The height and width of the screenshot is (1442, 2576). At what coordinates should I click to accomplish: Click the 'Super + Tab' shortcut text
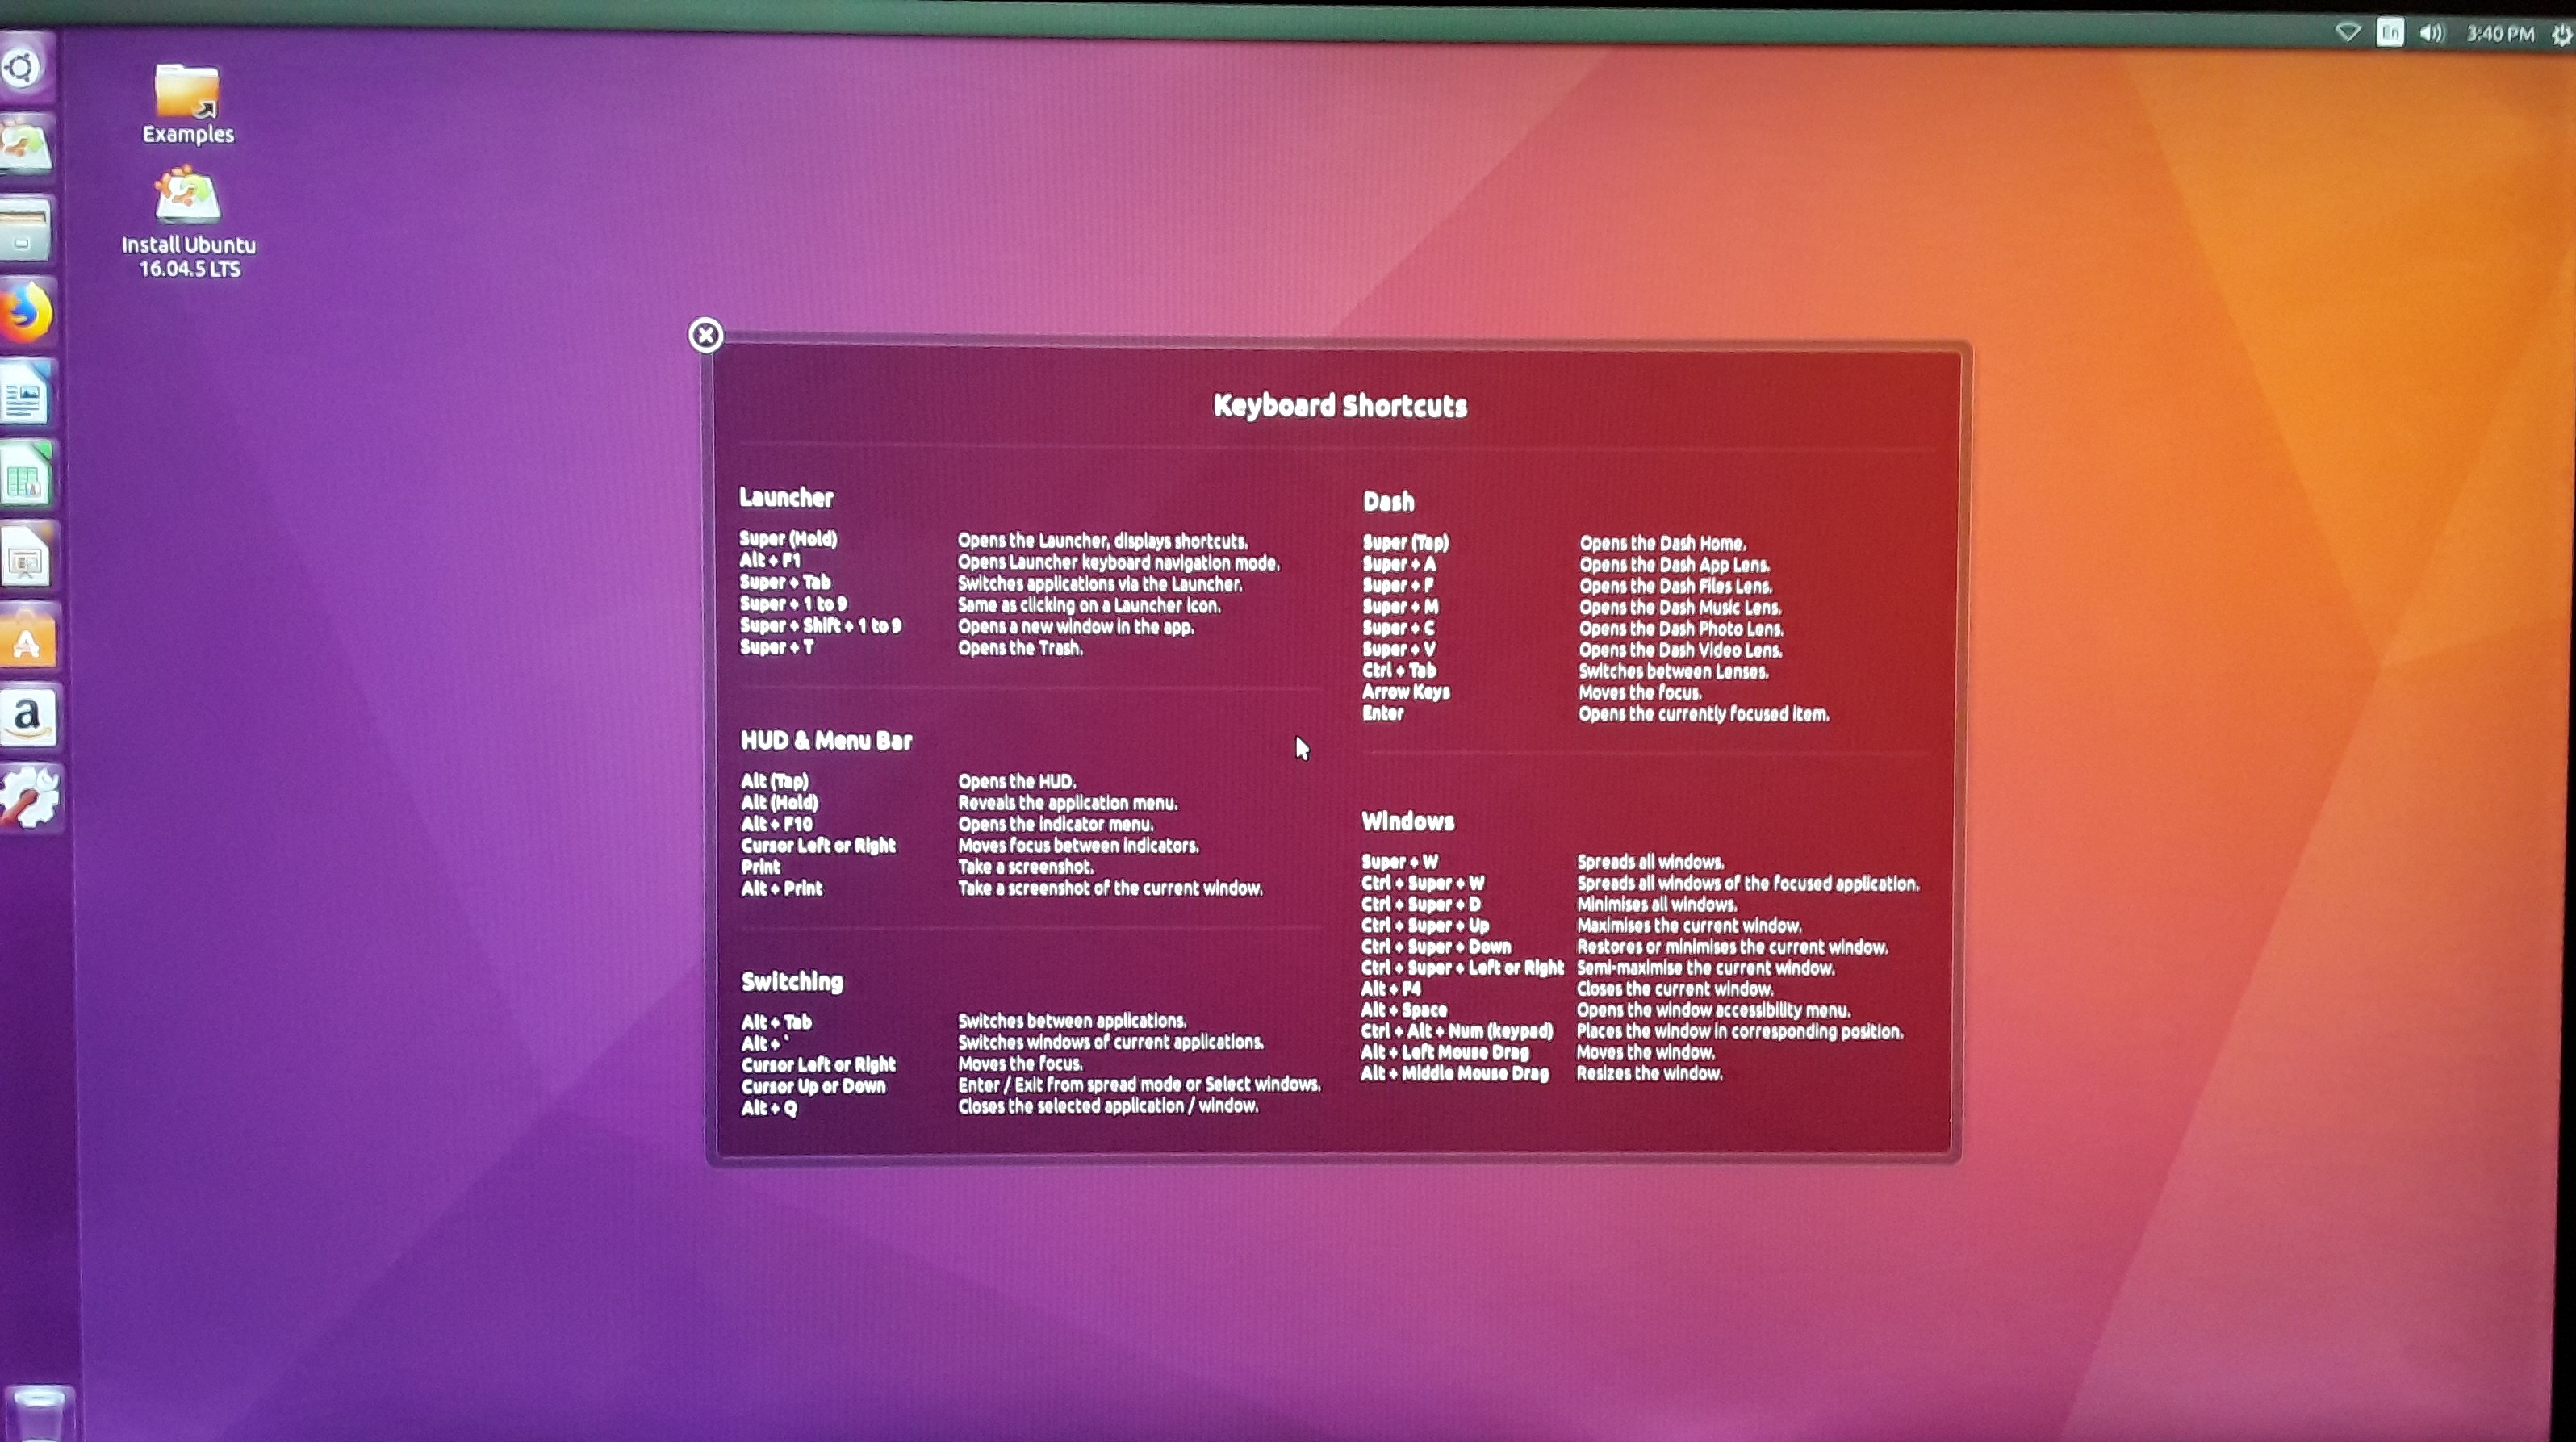(x=785, y=581)
